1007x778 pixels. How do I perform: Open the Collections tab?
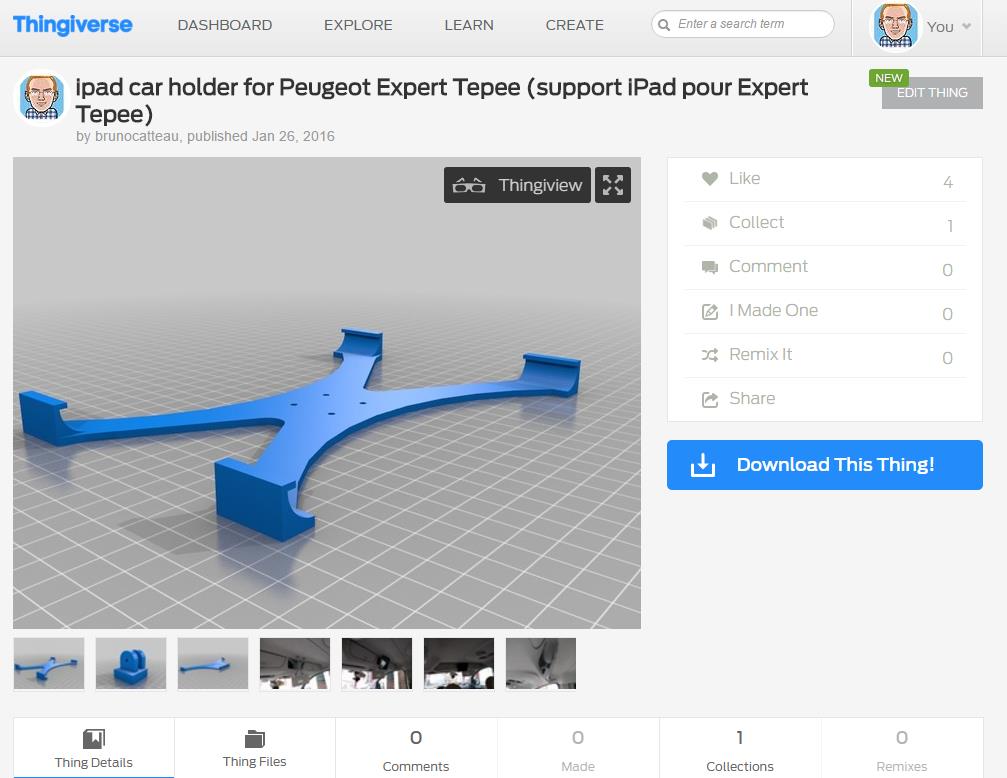[x=740, y=748]
